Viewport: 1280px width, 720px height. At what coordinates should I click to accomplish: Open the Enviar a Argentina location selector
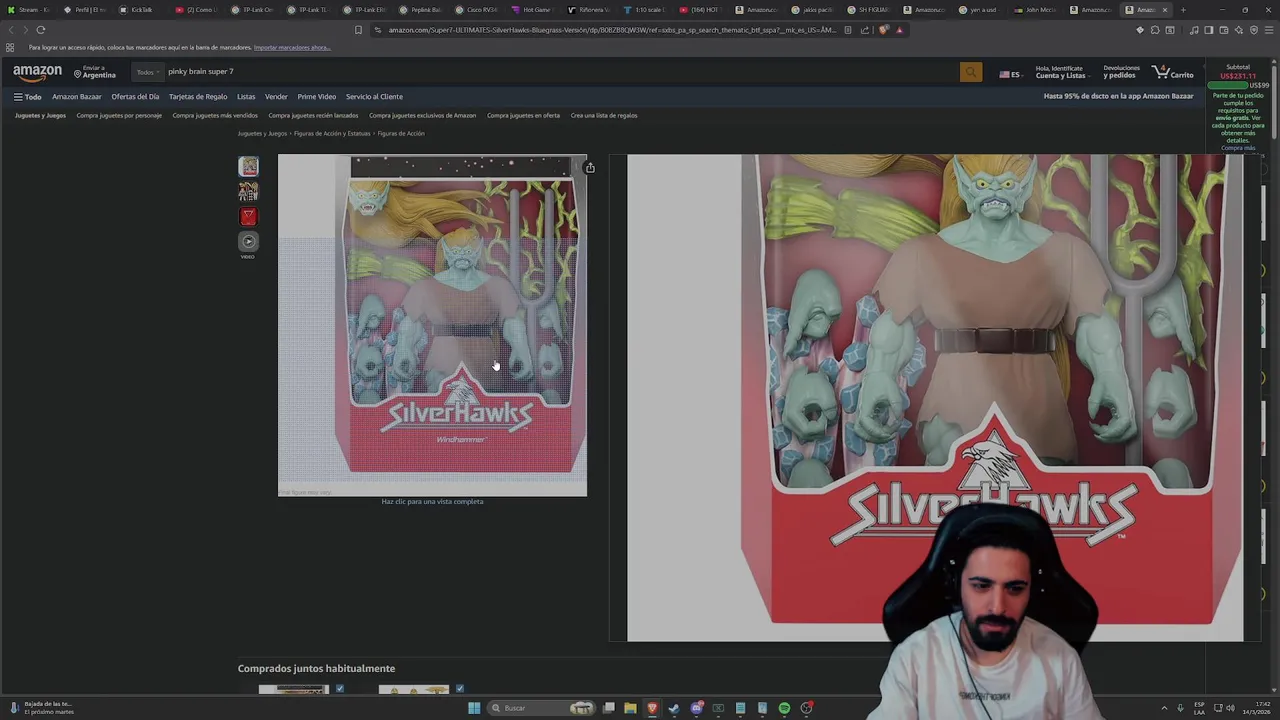tap(94, 72)
